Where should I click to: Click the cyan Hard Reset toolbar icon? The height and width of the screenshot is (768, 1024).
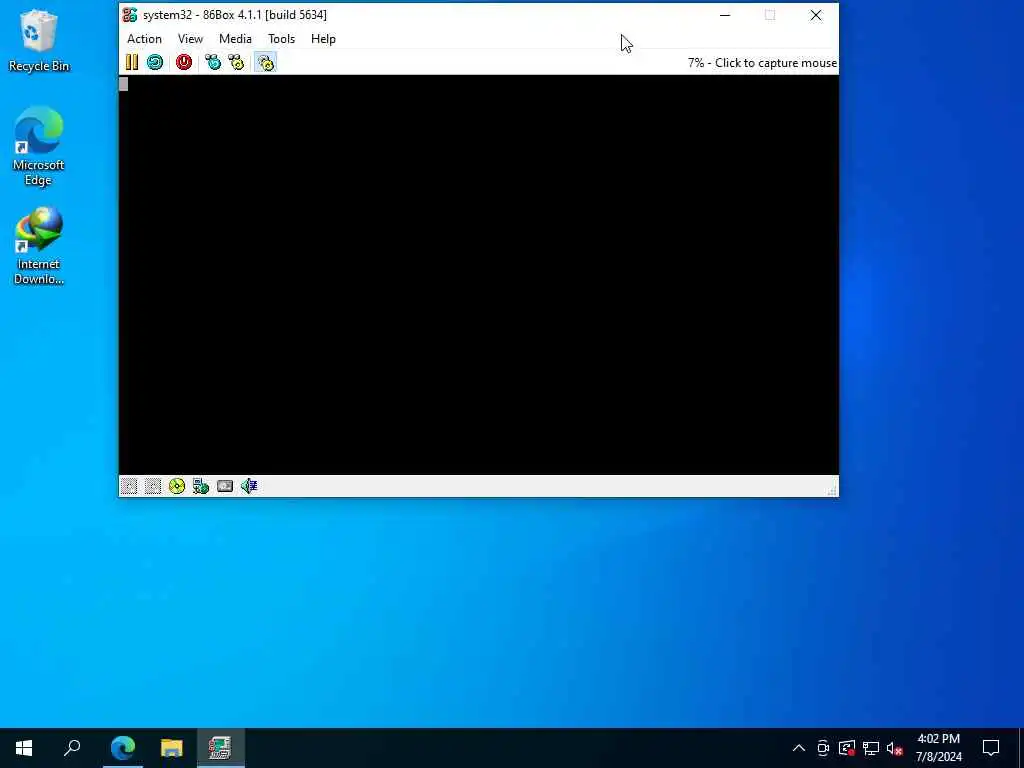point(155,62)
